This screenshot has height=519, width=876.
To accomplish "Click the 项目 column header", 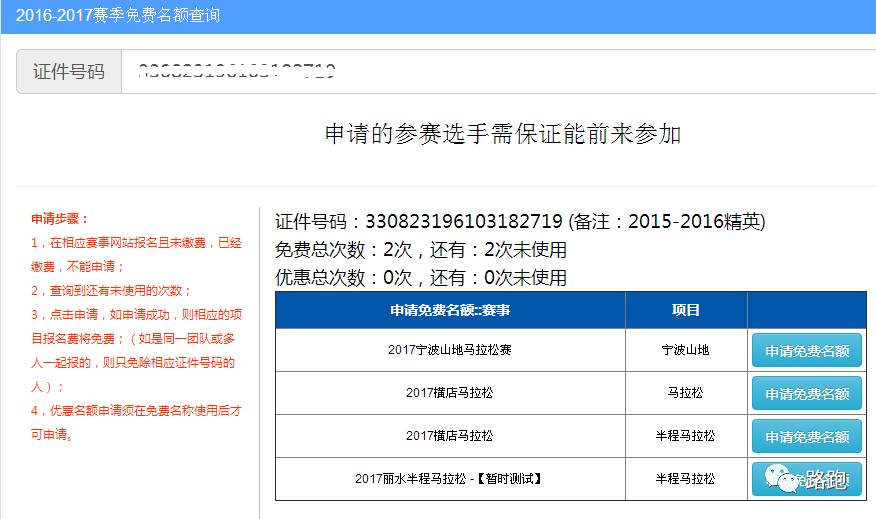I will click(x=685, y=310).
